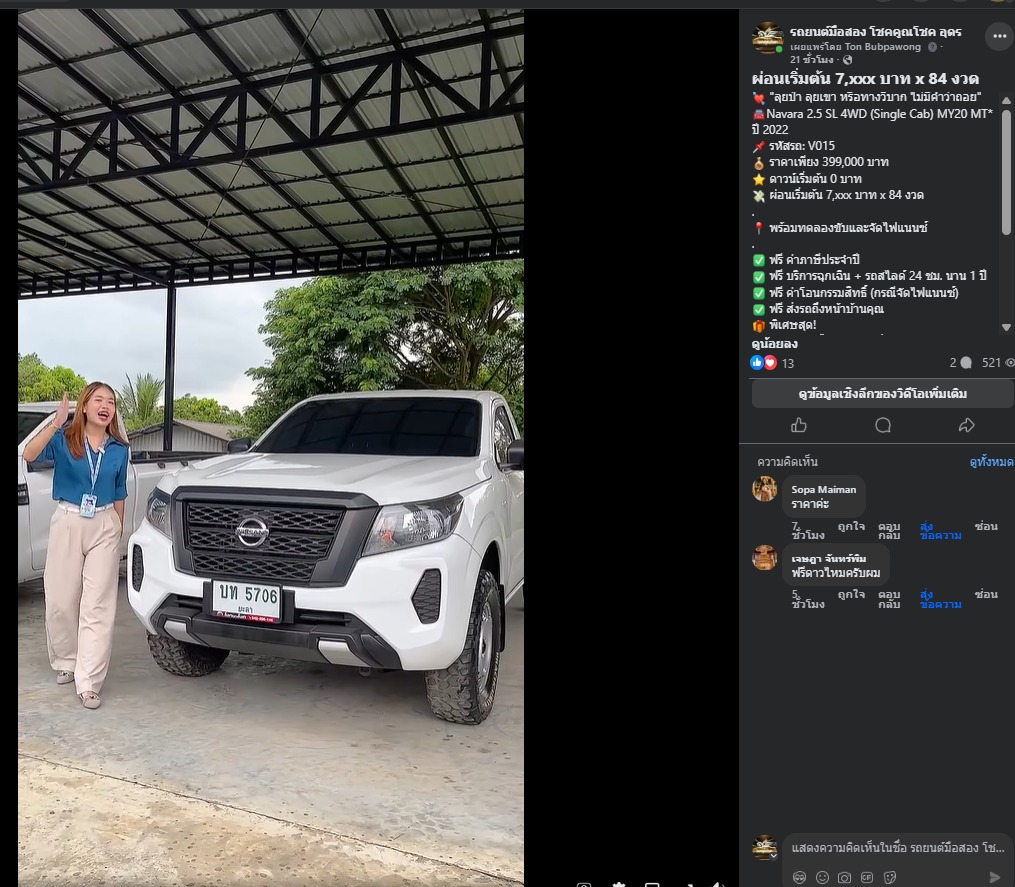This screenshot has height=887, width=1015.
Task: Click ตอบกลับ under ฟรีดาวไหมครับผม comment
Action: [889, 599]
